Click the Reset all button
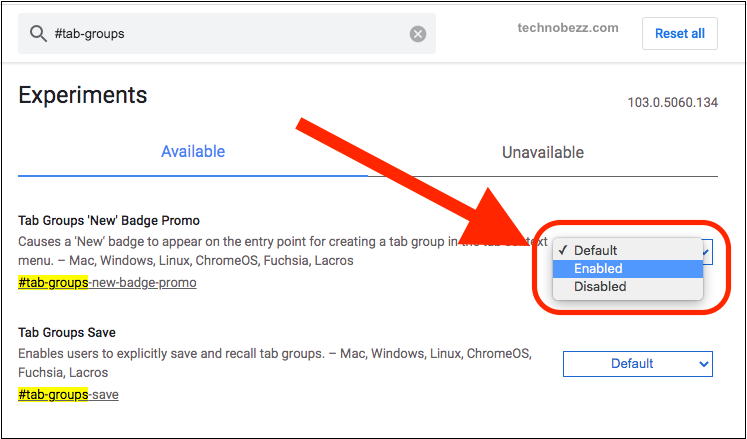747x439 pixels. (x=680, y=33)
